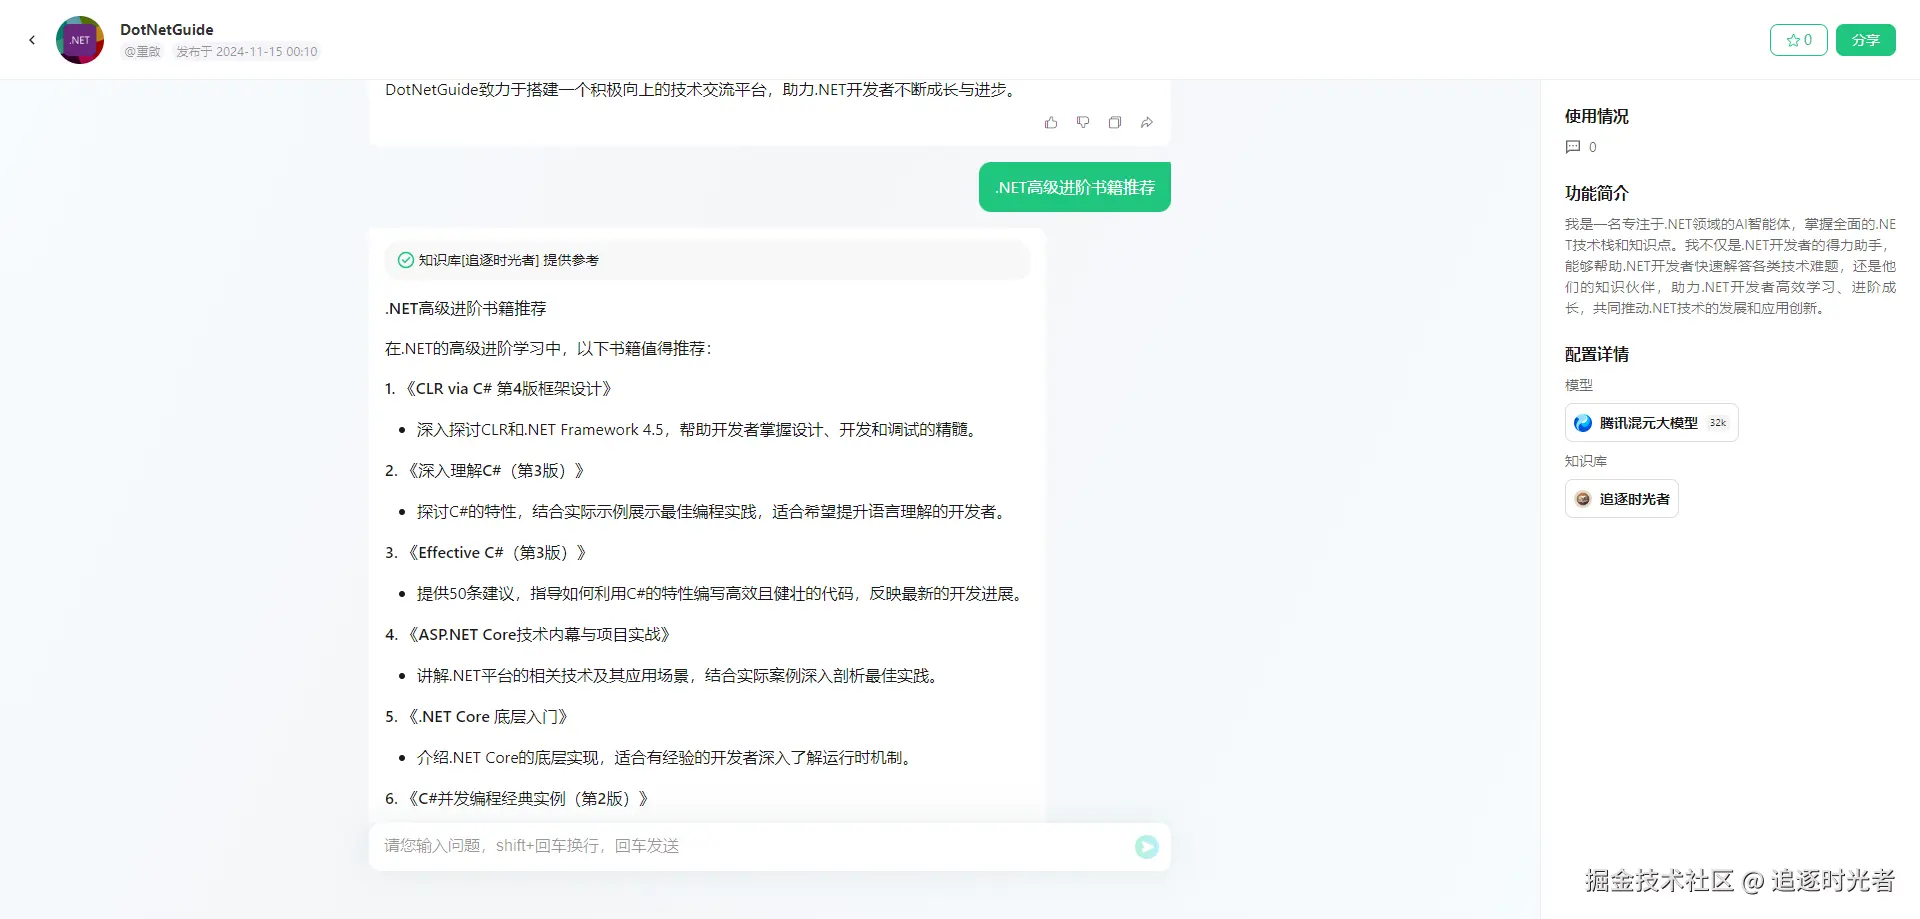Click the DotNetGuide title text
1920x919 pixels.
(x=167, y=30)
